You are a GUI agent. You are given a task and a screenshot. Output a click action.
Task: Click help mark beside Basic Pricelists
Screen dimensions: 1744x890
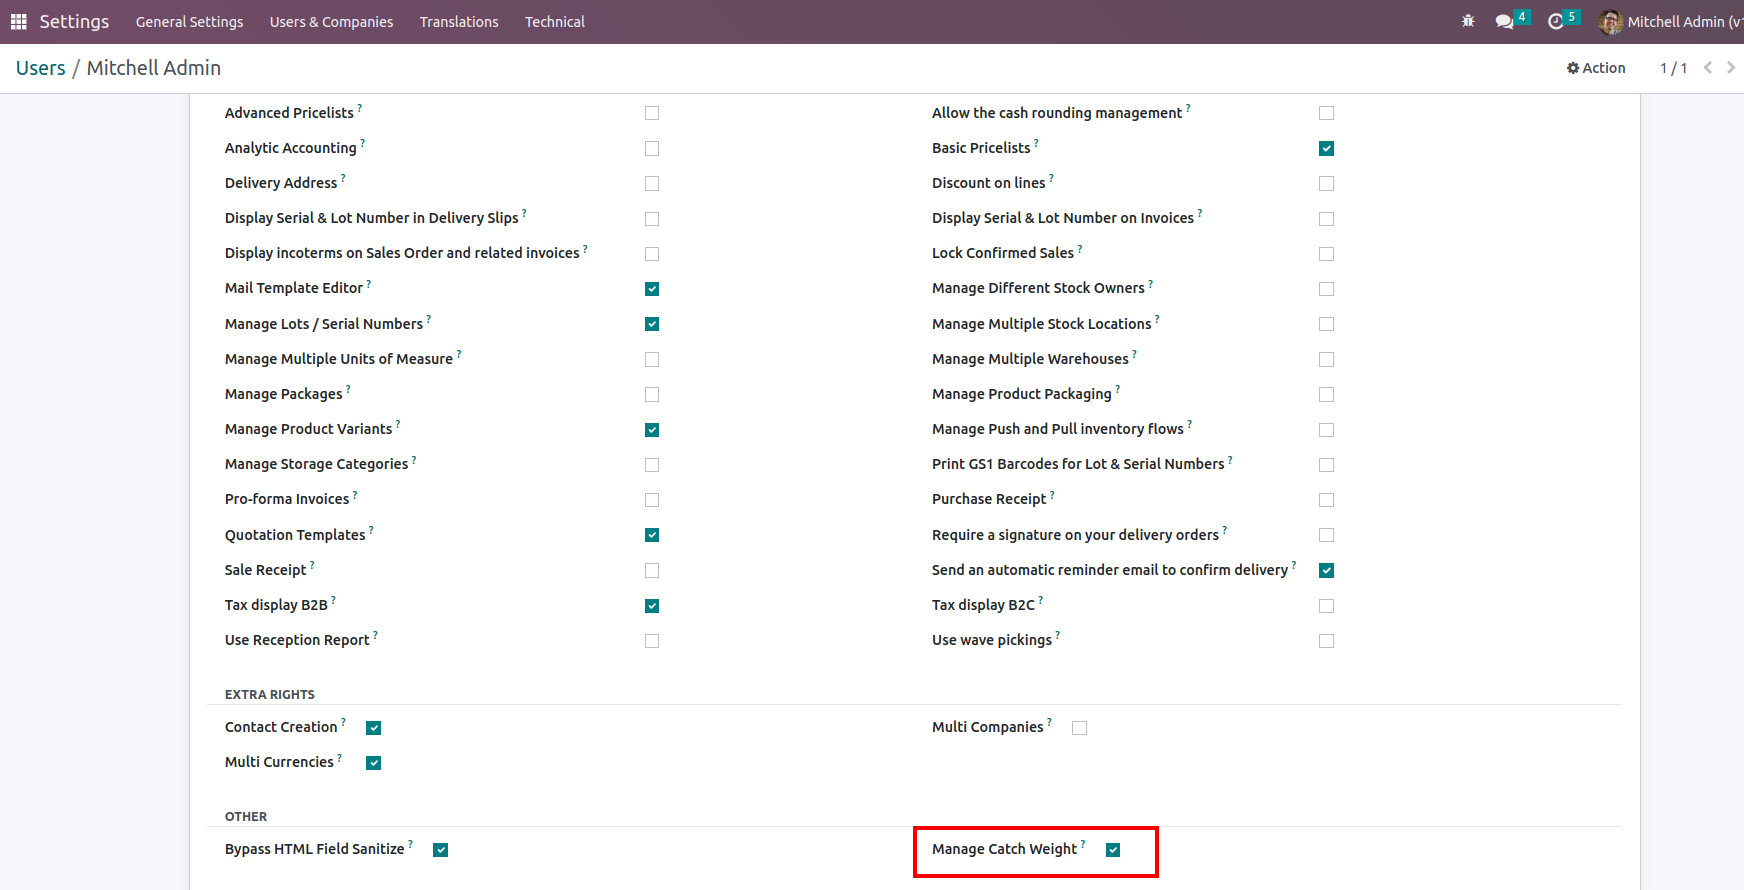click(x=1036, y=143)
